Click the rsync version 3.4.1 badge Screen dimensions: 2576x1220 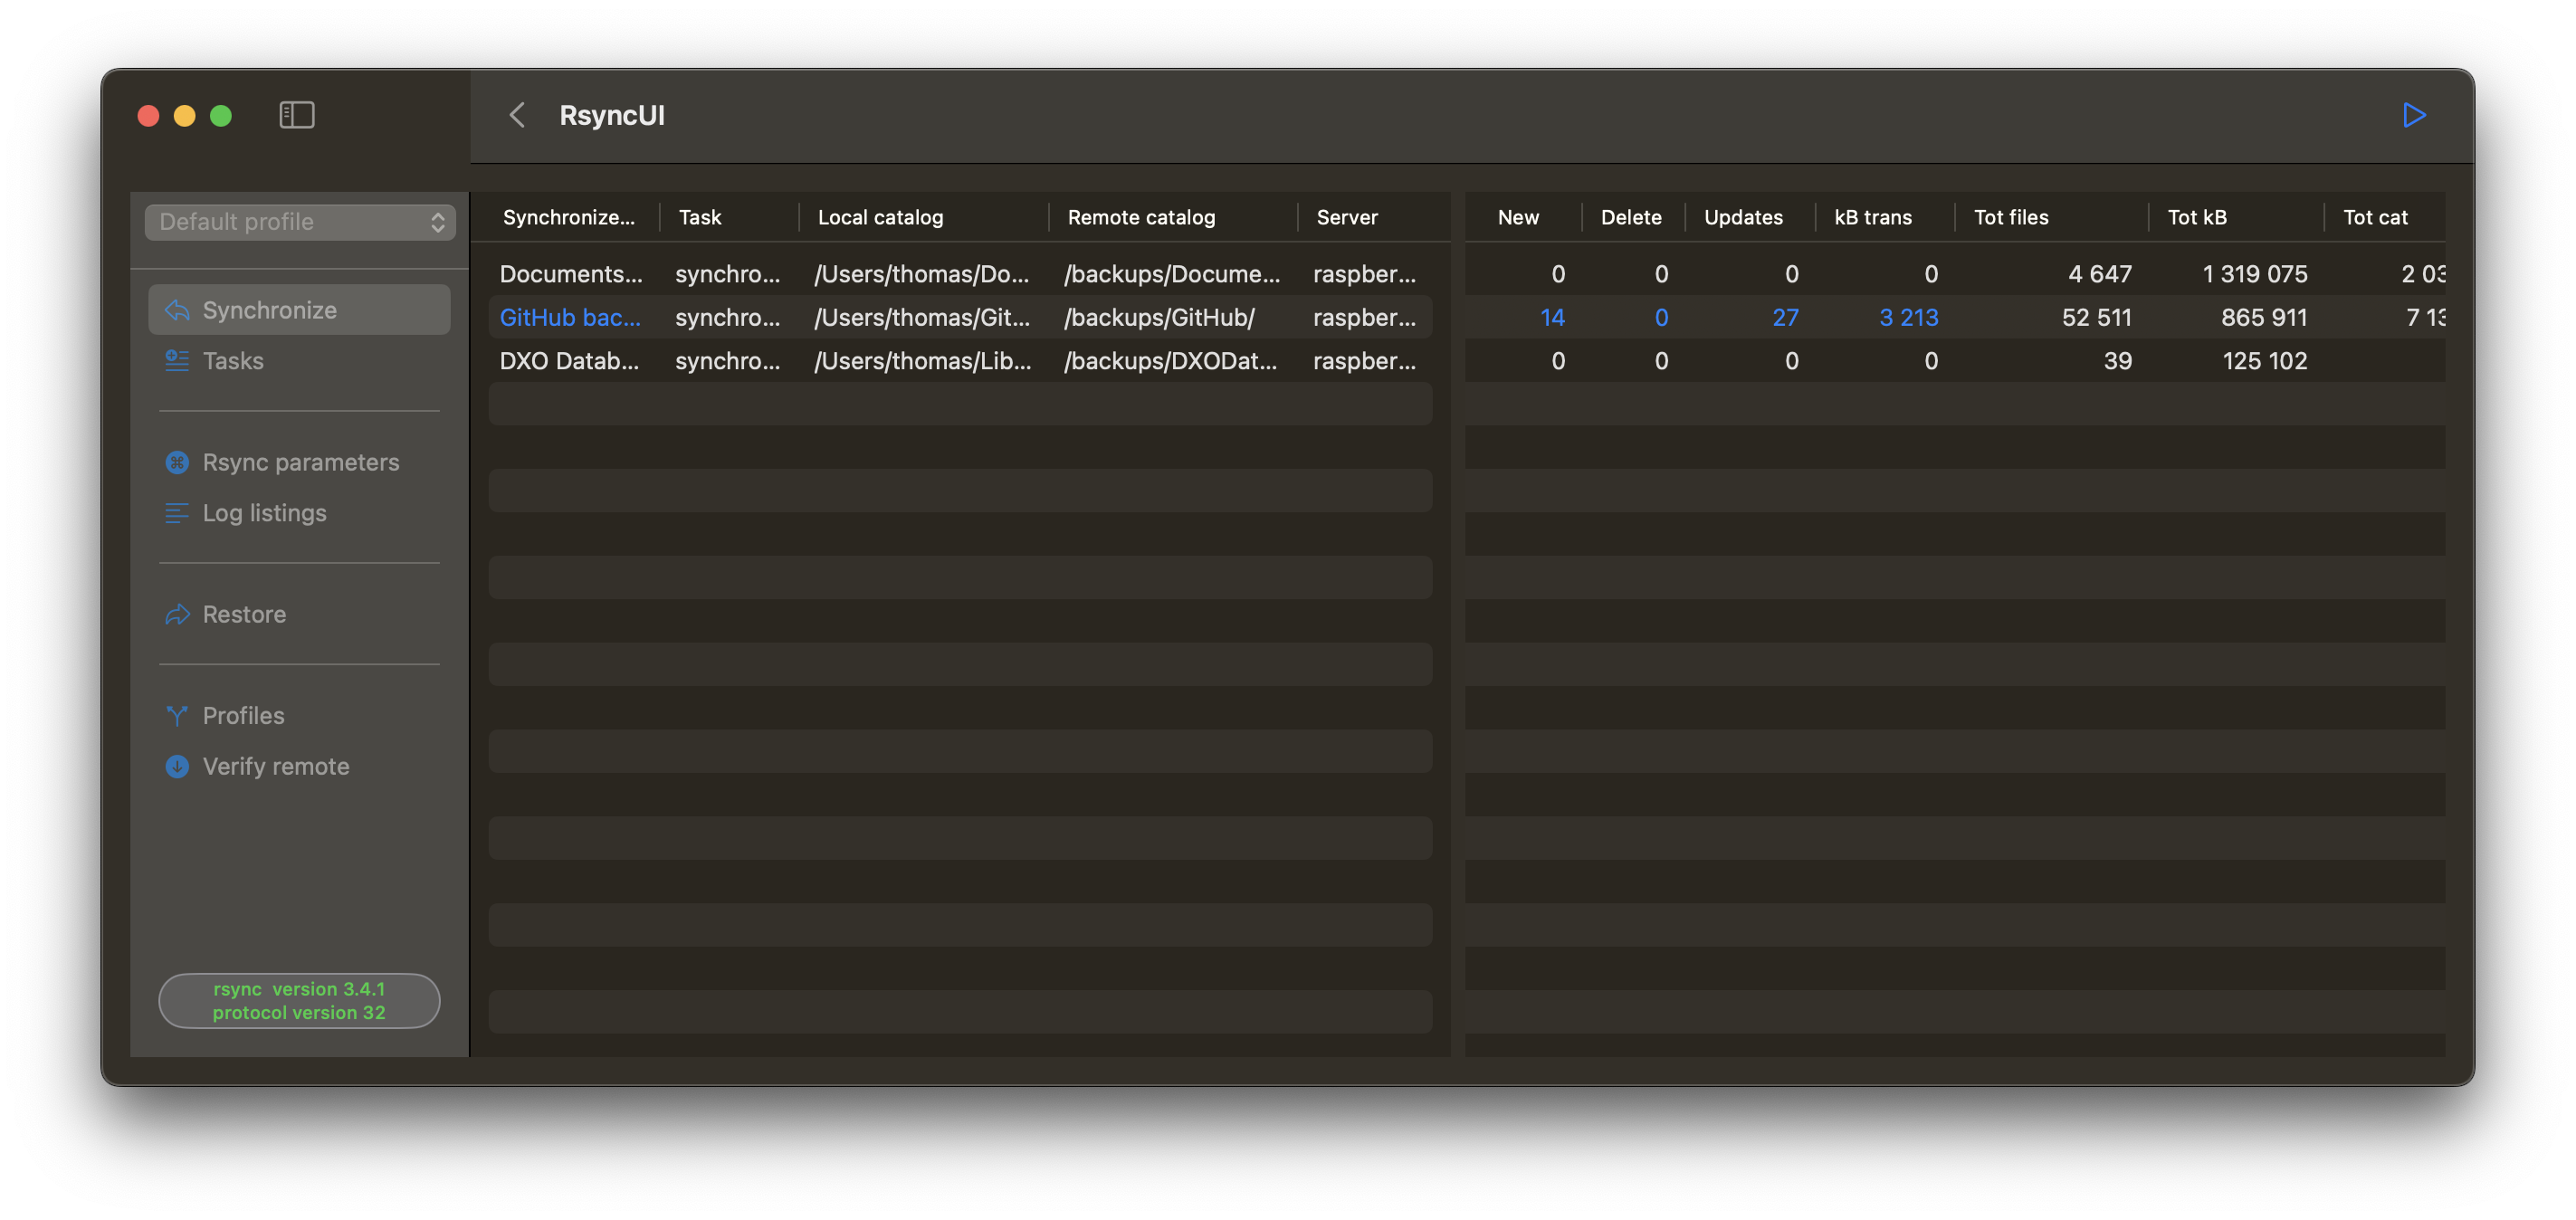(x=299, y=1000)
